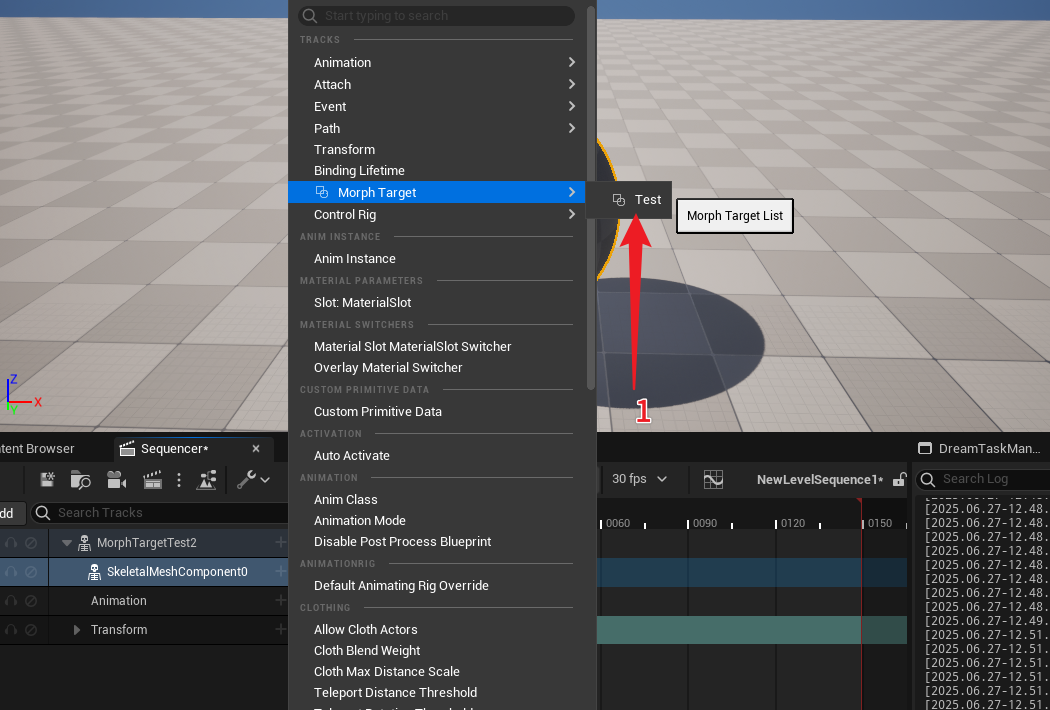Mute the Animation track
1050x710 pixels.
click(31, 601)
